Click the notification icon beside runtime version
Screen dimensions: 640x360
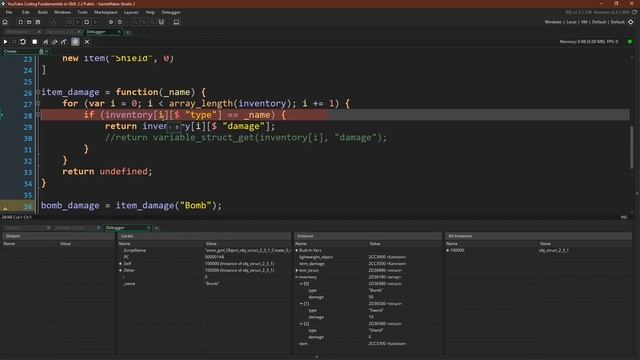[x=634, y=12]
